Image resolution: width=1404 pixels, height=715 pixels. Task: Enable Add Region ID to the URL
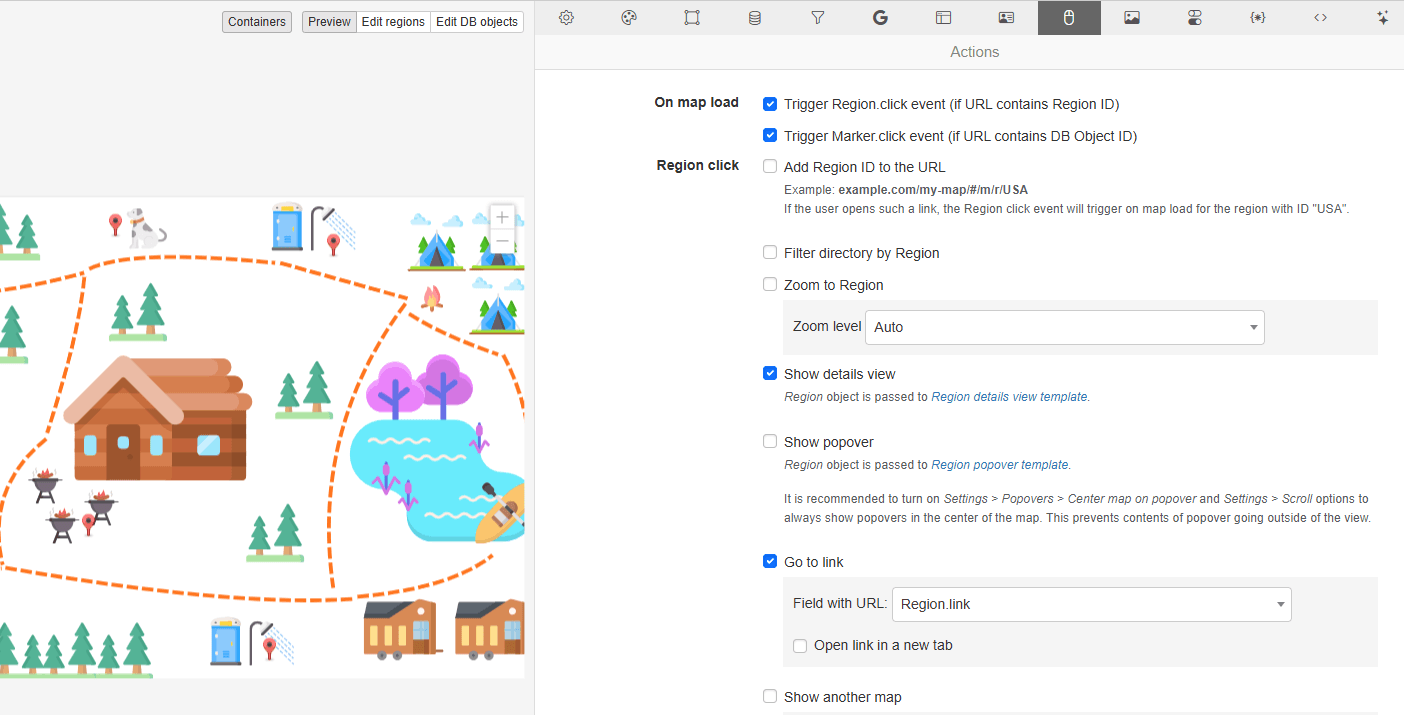770,167
